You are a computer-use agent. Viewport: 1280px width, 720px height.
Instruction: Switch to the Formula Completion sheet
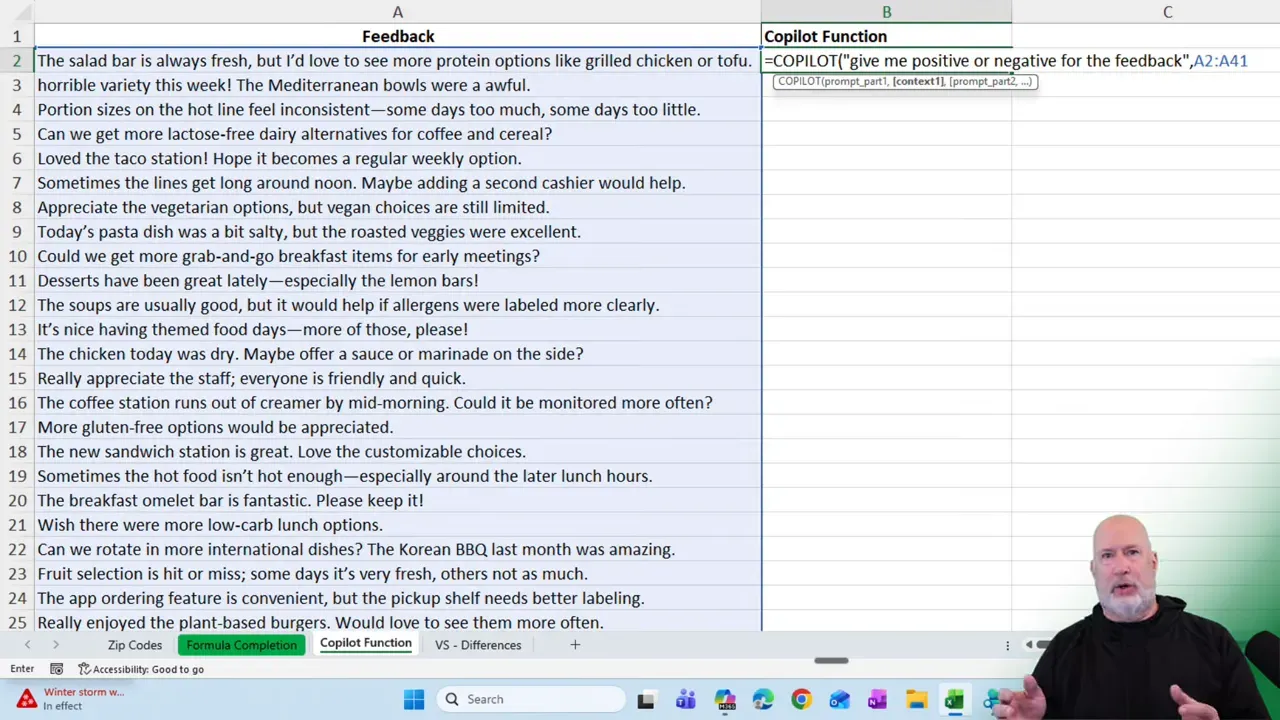click(241, 645)
